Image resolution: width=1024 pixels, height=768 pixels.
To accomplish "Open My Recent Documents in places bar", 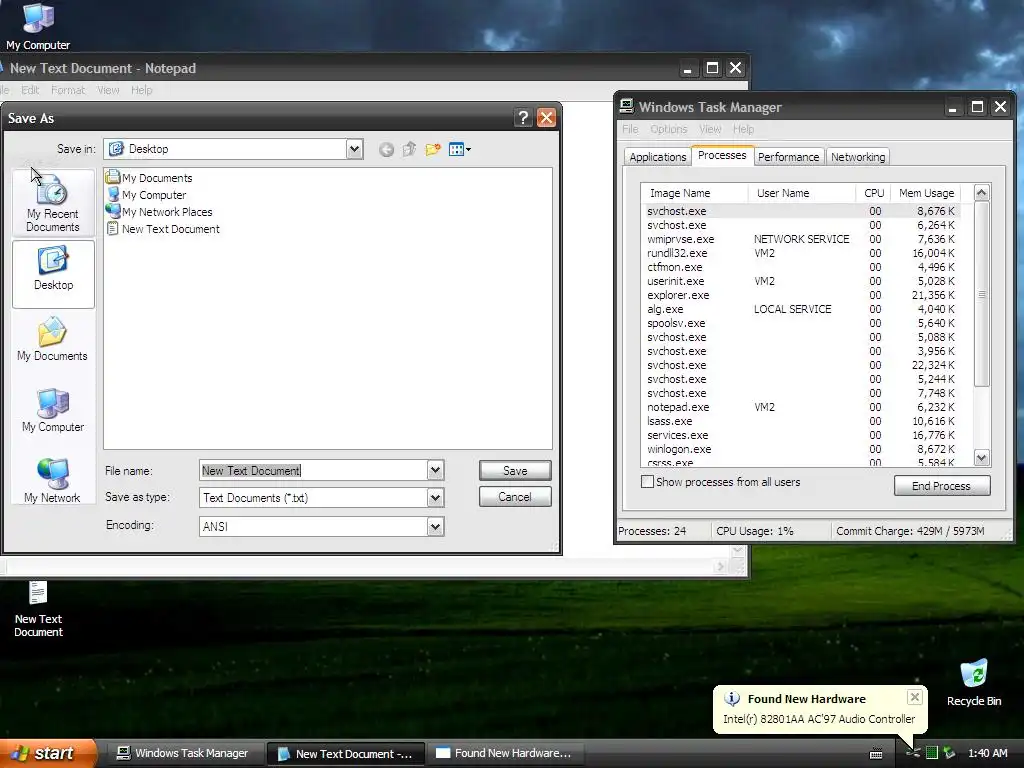I will [x=53, y=203].
